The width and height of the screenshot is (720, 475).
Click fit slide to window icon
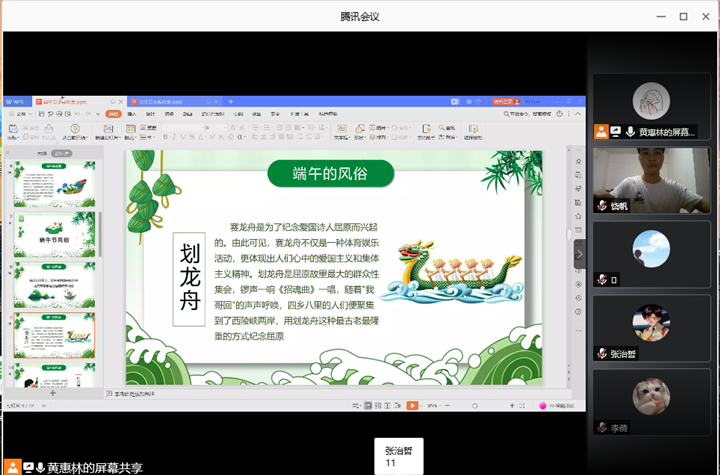point(522,406)
